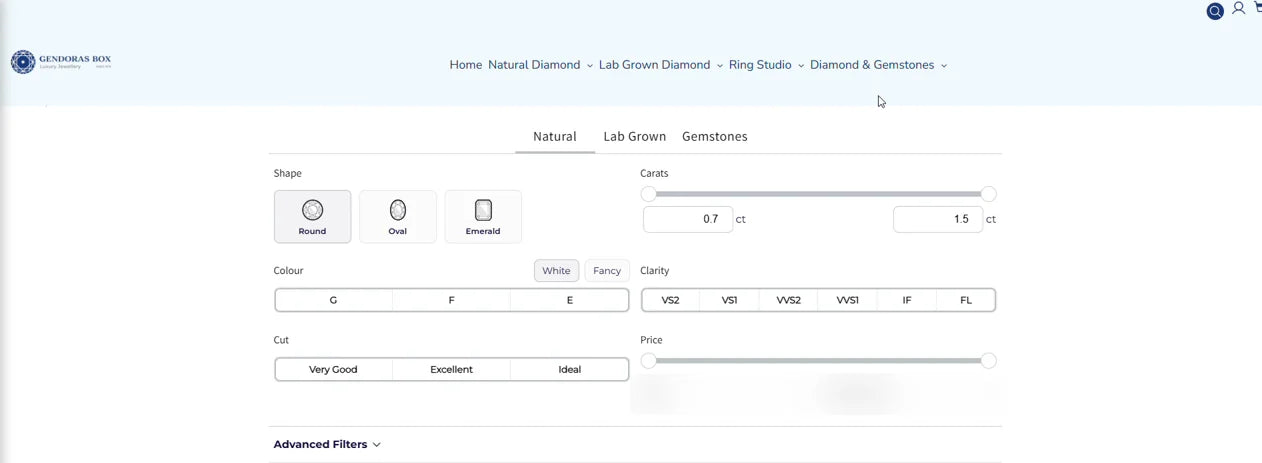Focus the minimum carat field 0.7
The image size is (1262, 463).
(688, 219)
